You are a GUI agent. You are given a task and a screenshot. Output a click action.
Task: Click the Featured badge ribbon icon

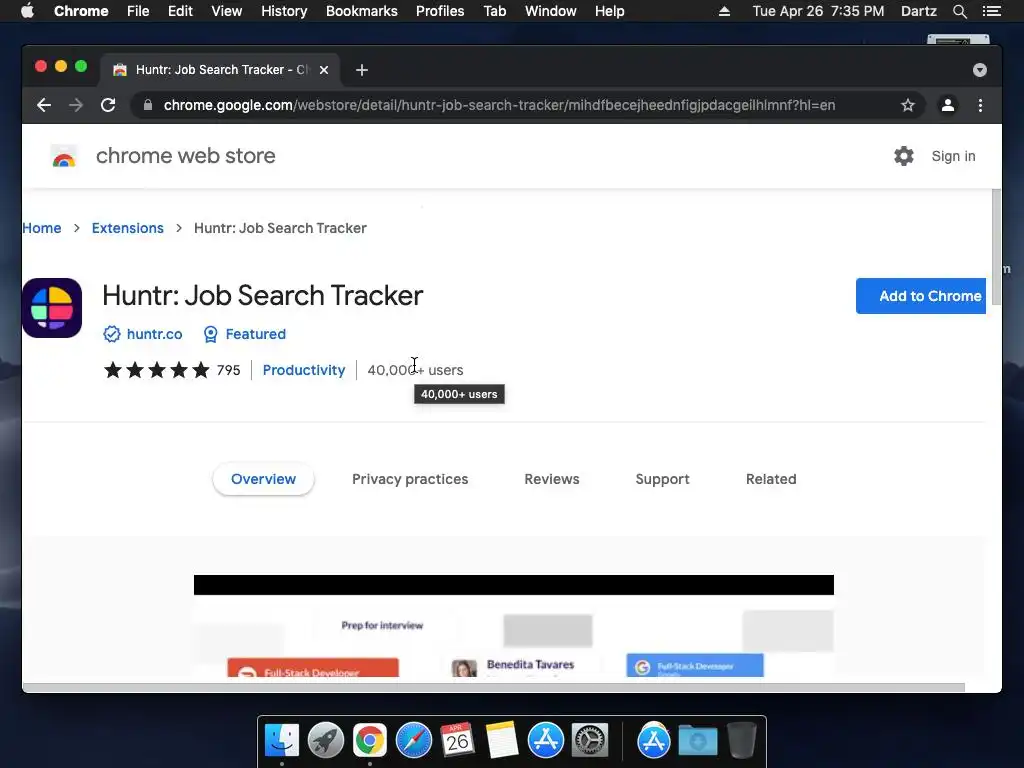pyautogui.click(x=210, y=334)
